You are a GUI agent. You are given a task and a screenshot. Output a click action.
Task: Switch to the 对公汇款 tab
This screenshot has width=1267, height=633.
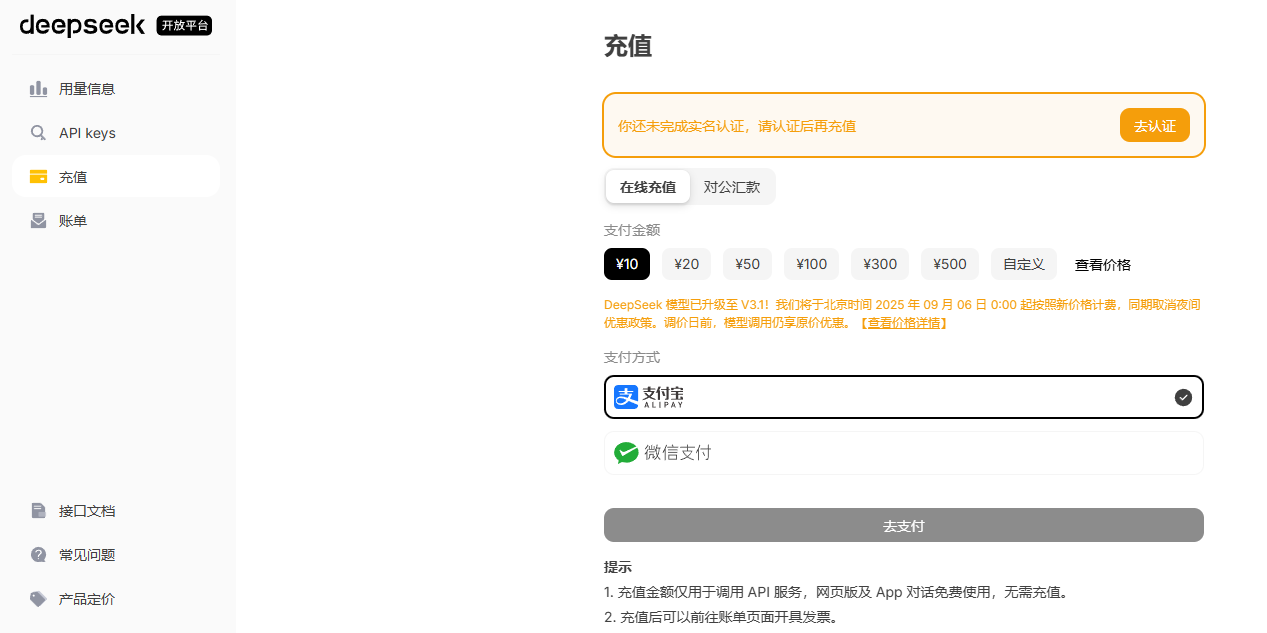pyautogui.click(x=732, y=187)
